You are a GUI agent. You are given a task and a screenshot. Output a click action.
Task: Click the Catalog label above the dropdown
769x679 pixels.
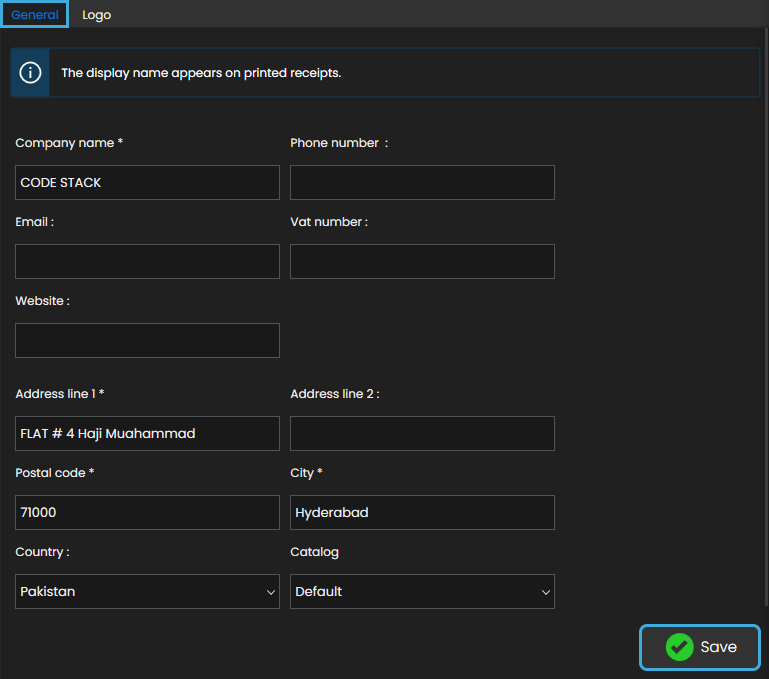coord(314,552)
